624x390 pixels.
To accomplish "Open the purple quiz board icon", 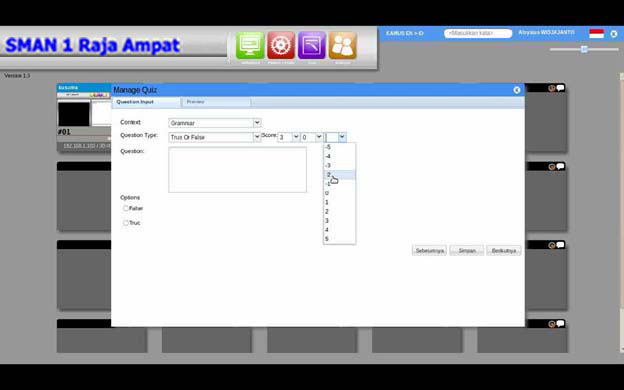I will [x=312, y=45].
